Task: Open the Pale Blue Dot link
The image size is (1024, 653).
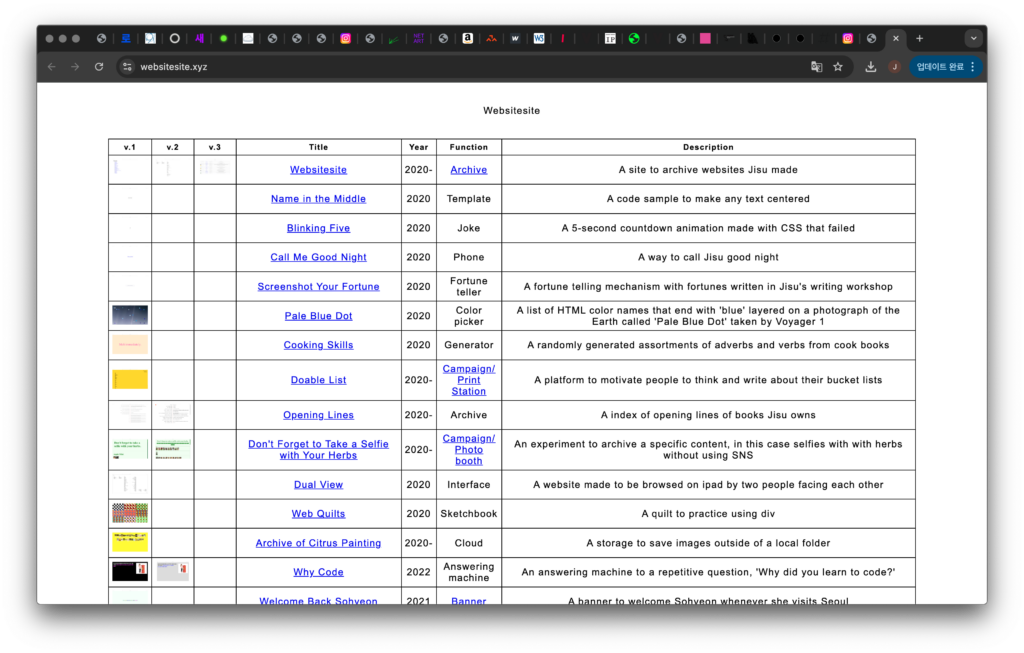Action: 318,316
